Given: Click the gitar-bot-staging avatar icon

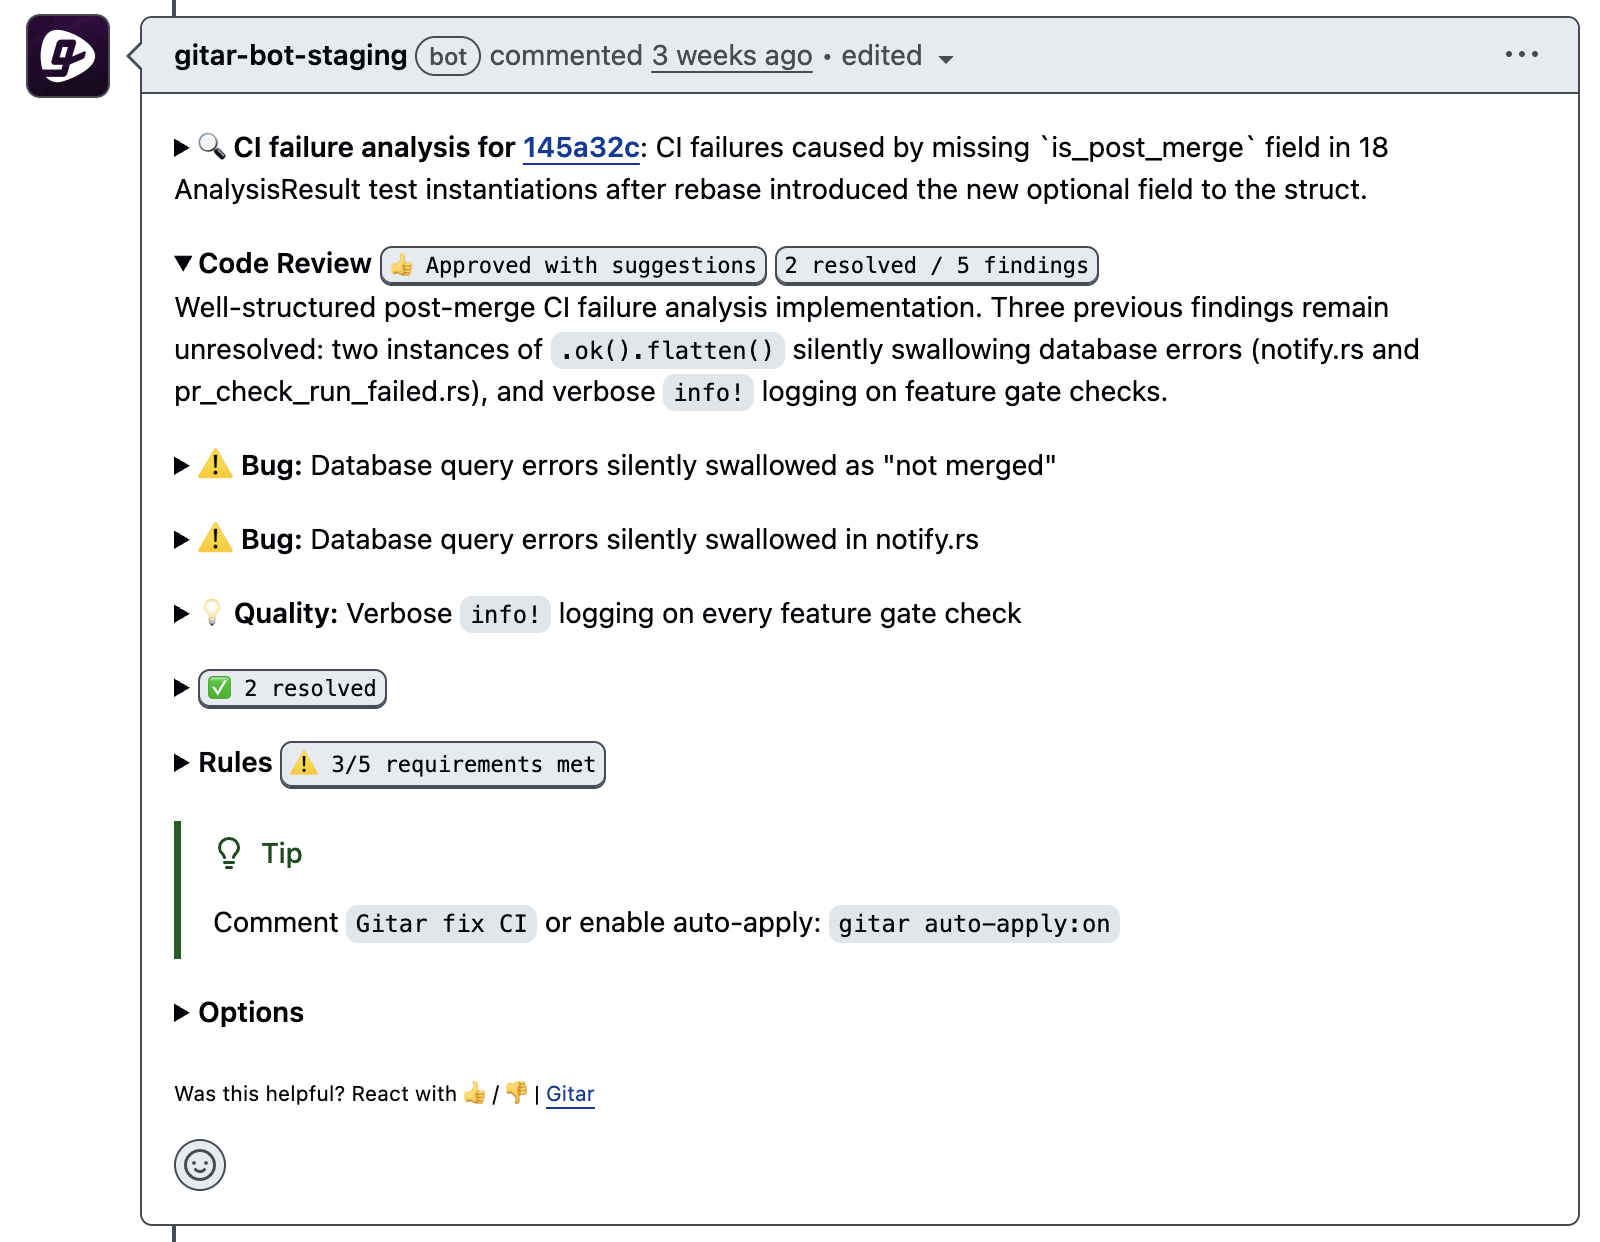Looking at the screenshot, I should [x=68, y=56].
